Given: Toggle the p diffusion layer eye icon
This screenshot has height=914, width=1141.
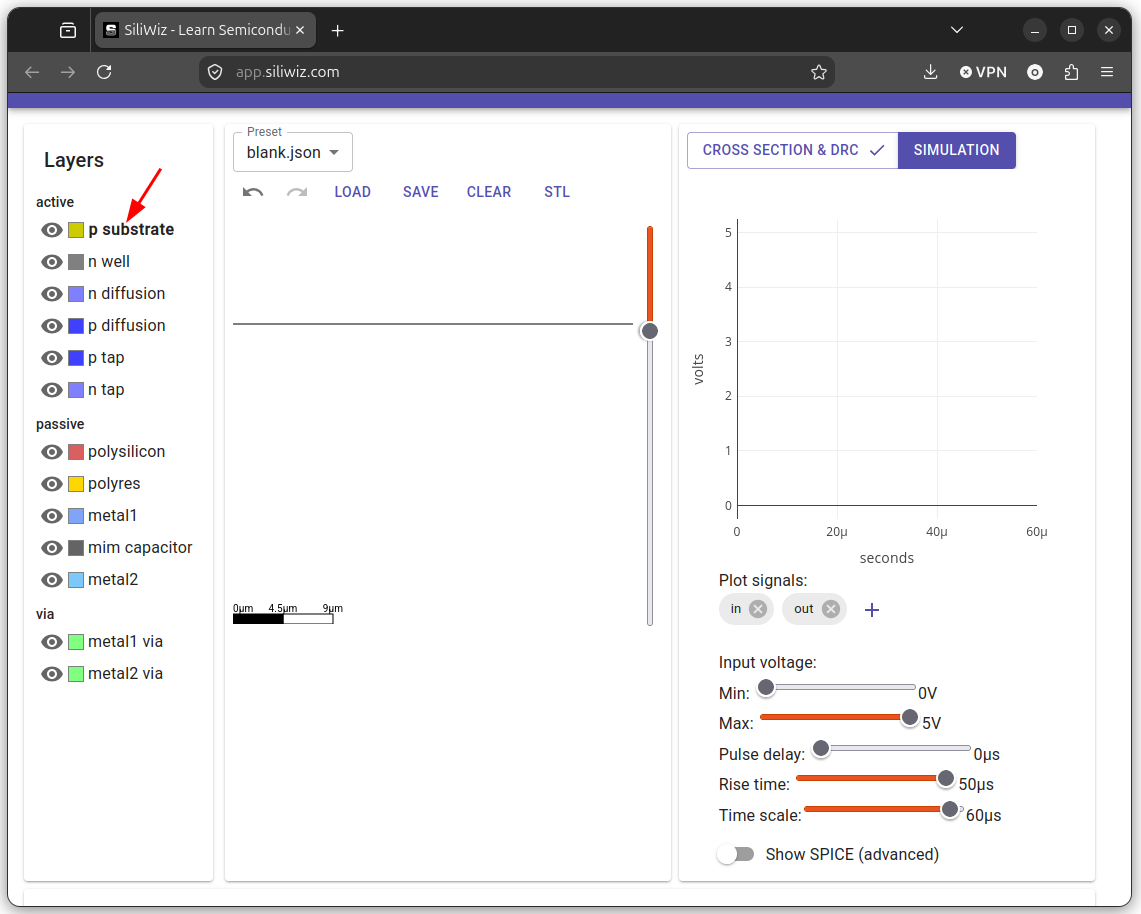Looking at the screenshot, I should 51,326.
